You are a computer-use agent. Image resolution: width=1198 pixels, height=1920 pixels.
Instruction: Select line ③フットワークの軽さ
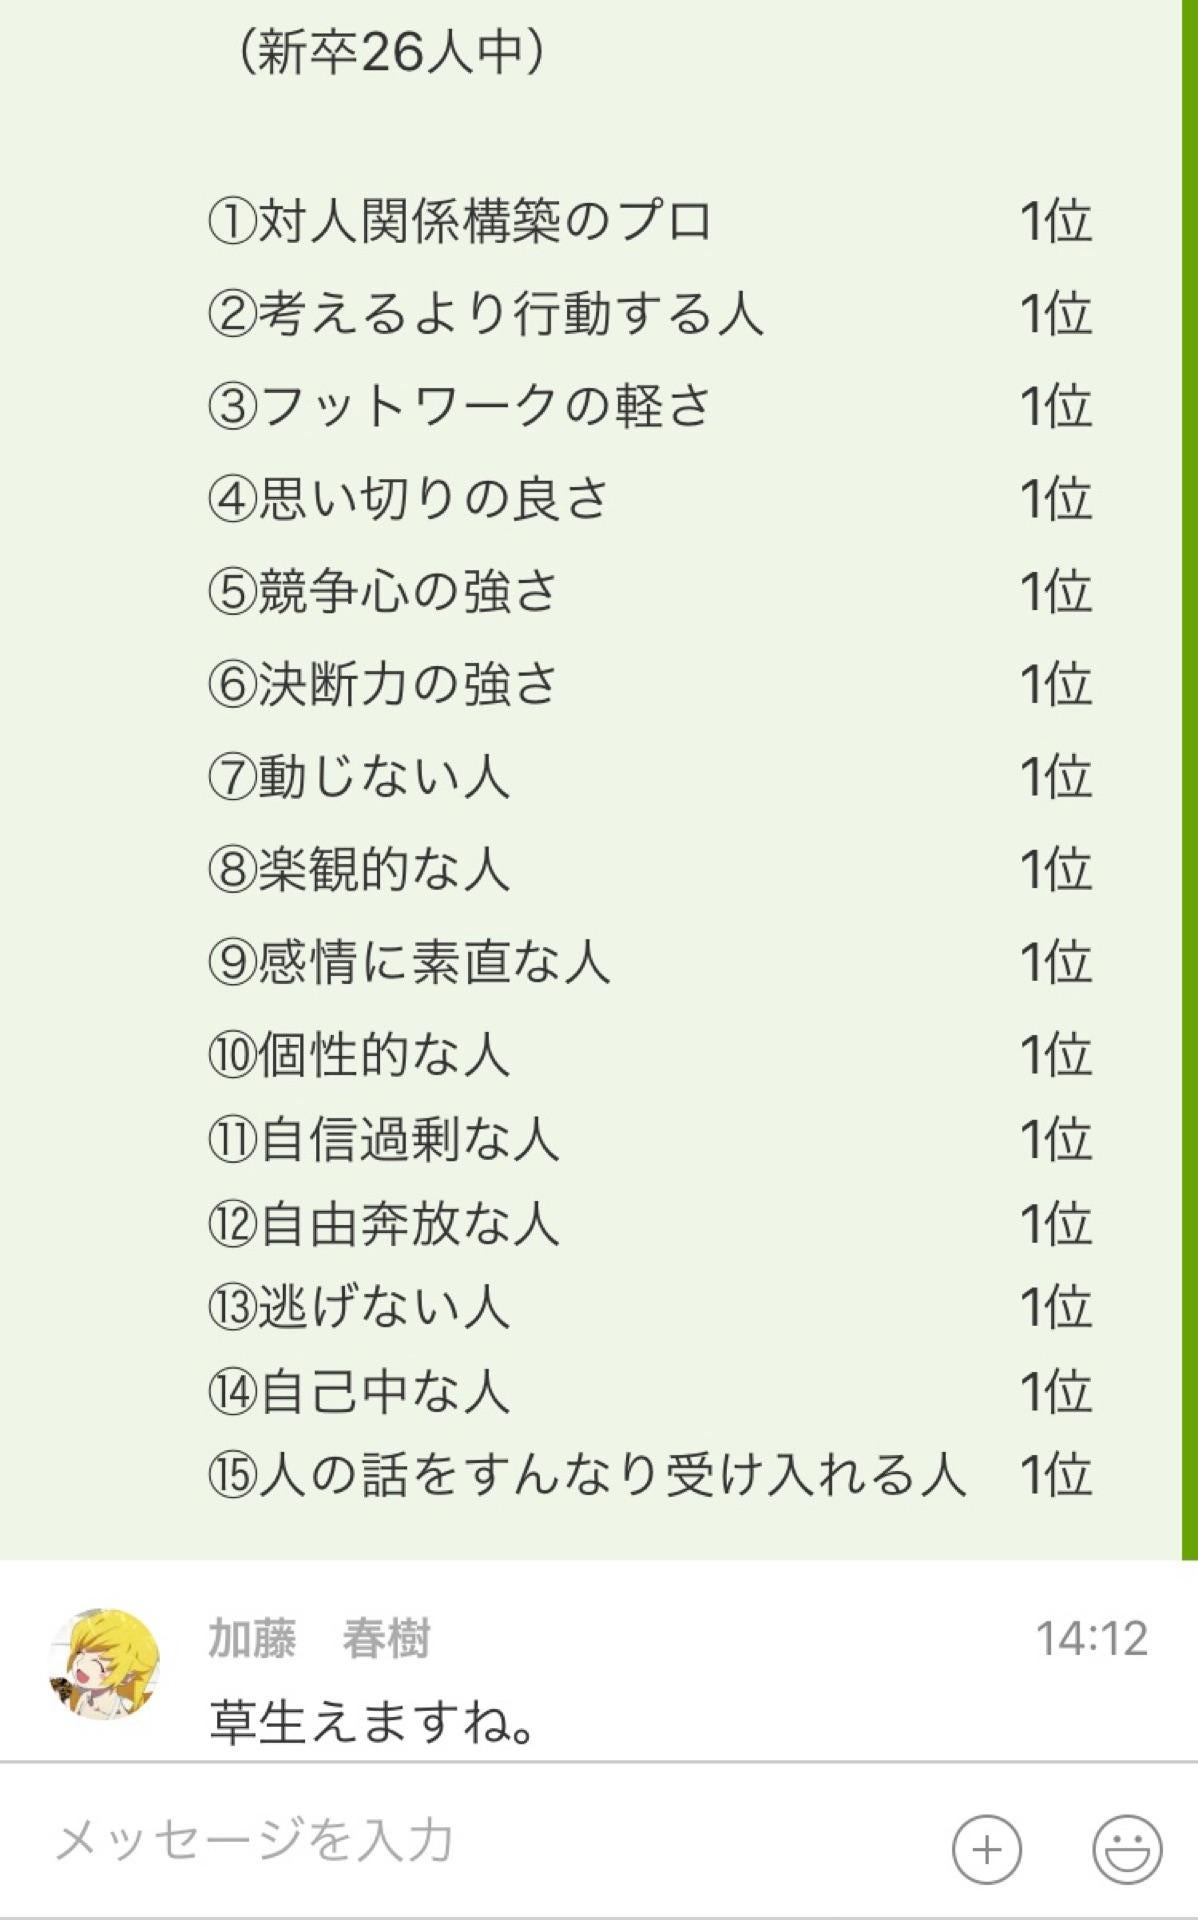[460, 406]
